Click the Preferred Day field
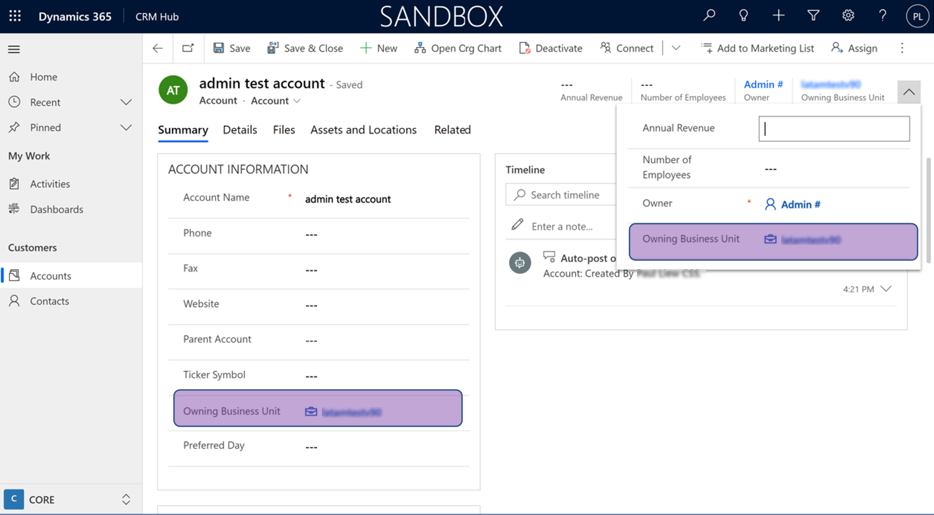 tap(319, 447)
